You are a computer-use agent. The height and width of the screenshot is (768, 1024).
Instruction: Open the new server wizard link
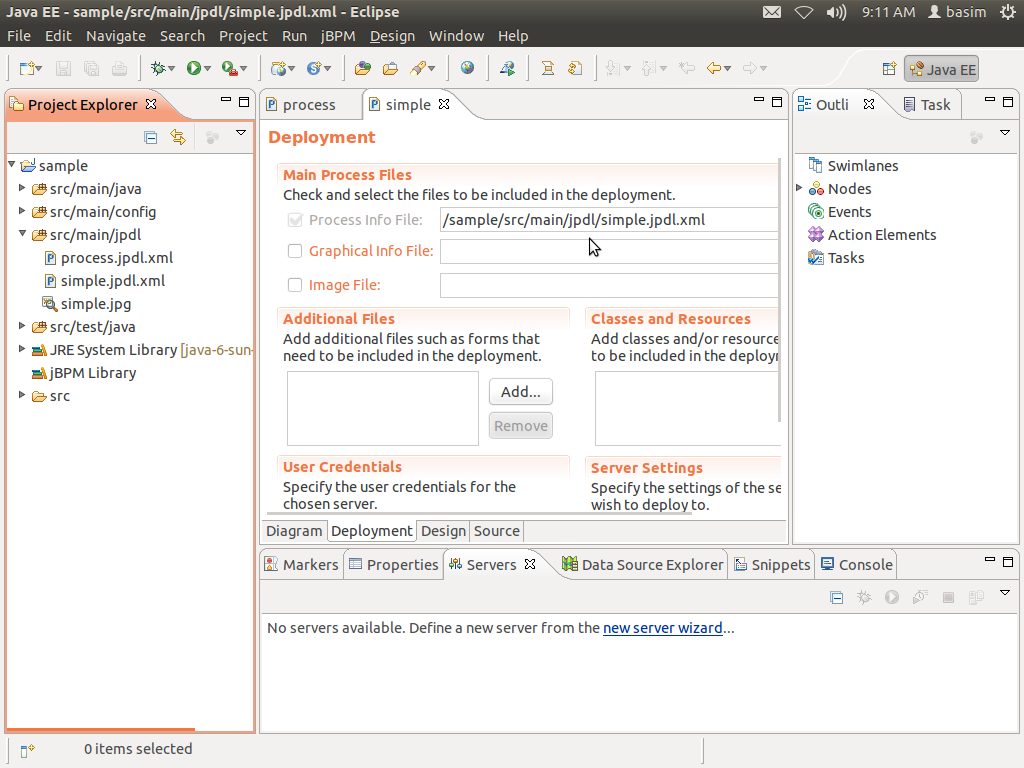click(662, 628)
